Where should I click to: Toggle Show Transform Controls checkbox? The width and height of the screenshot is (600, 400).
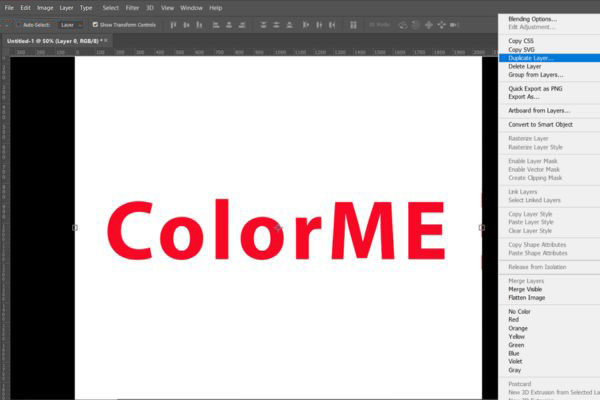coord(95,25)
